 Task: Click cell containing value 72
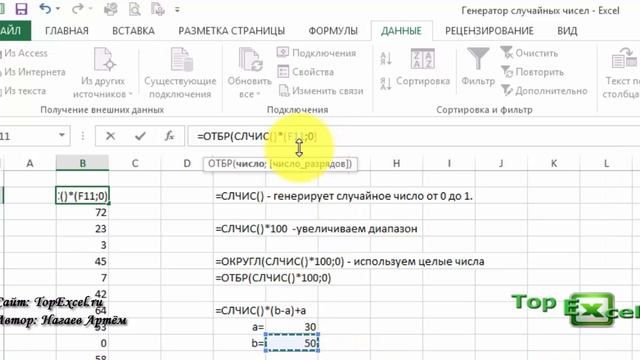[82, 212]
